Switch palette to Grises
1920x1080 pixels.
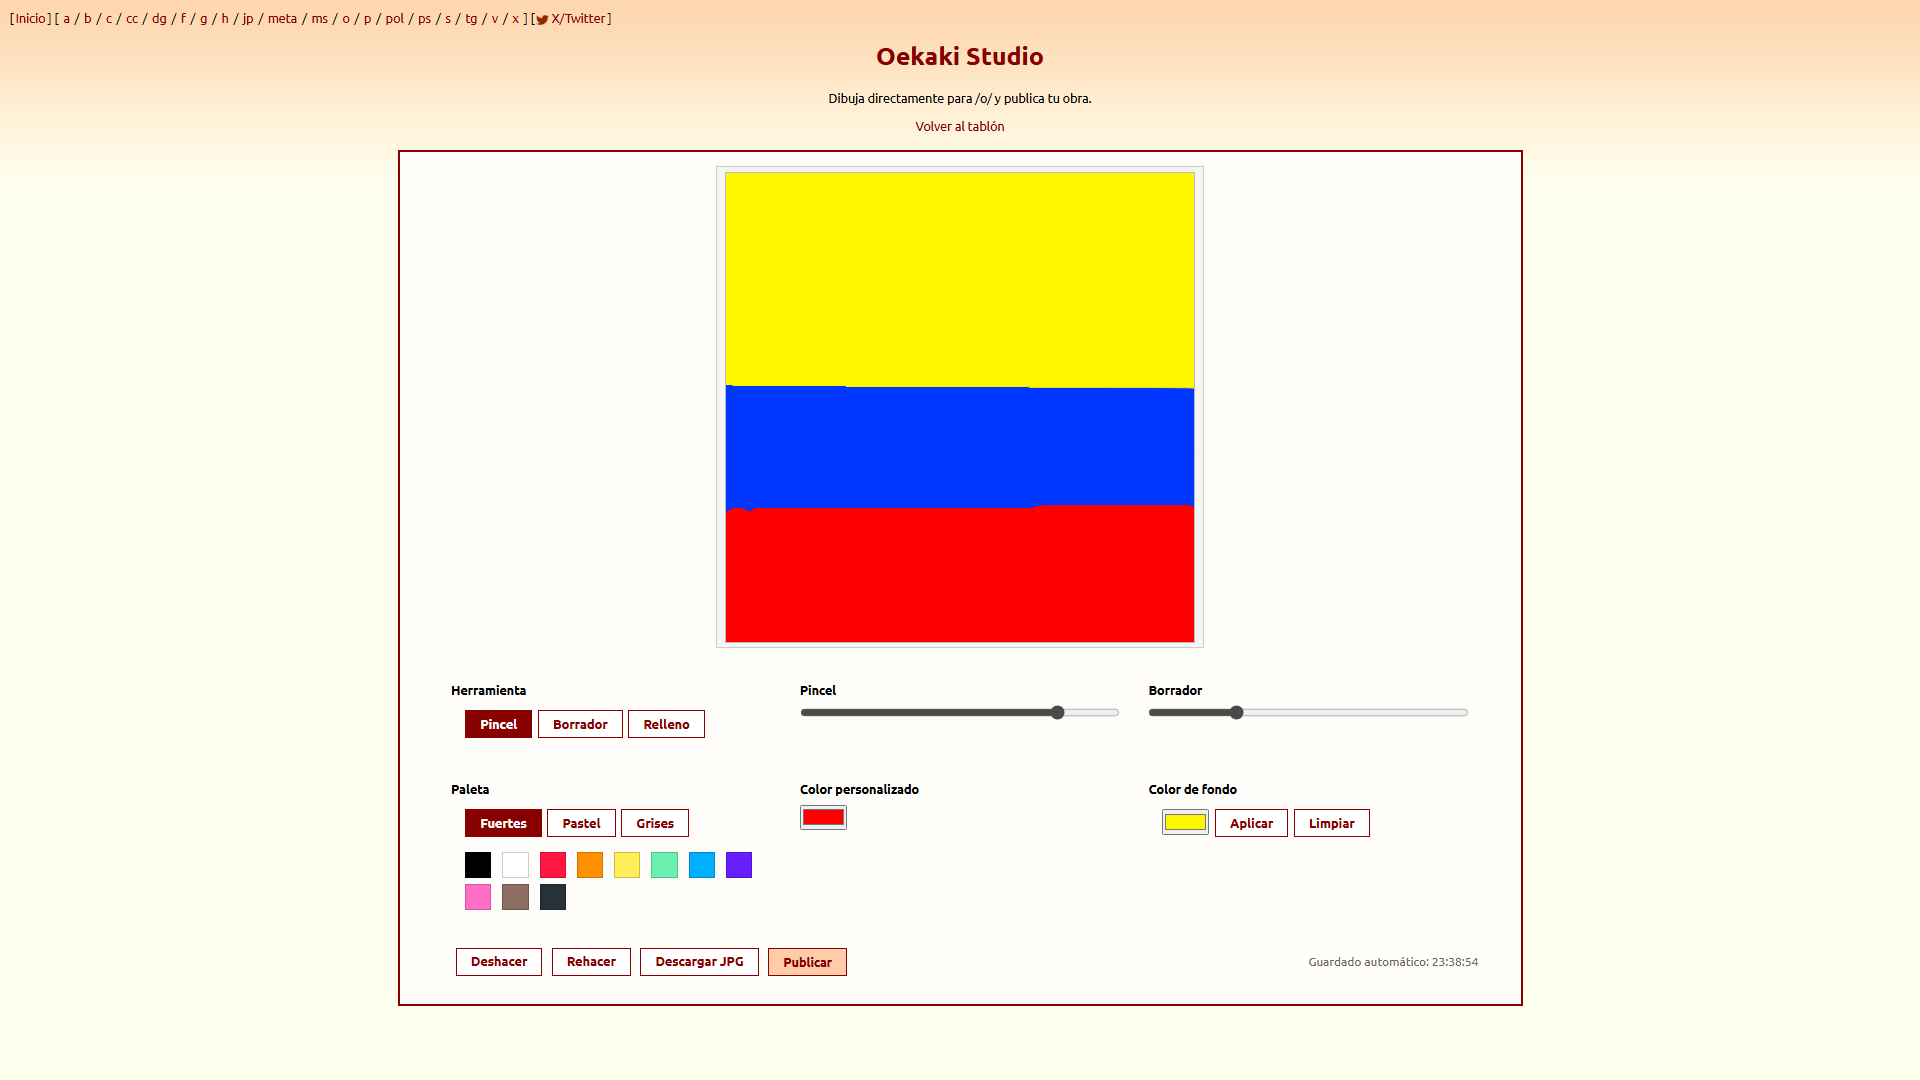click(655, 823)
